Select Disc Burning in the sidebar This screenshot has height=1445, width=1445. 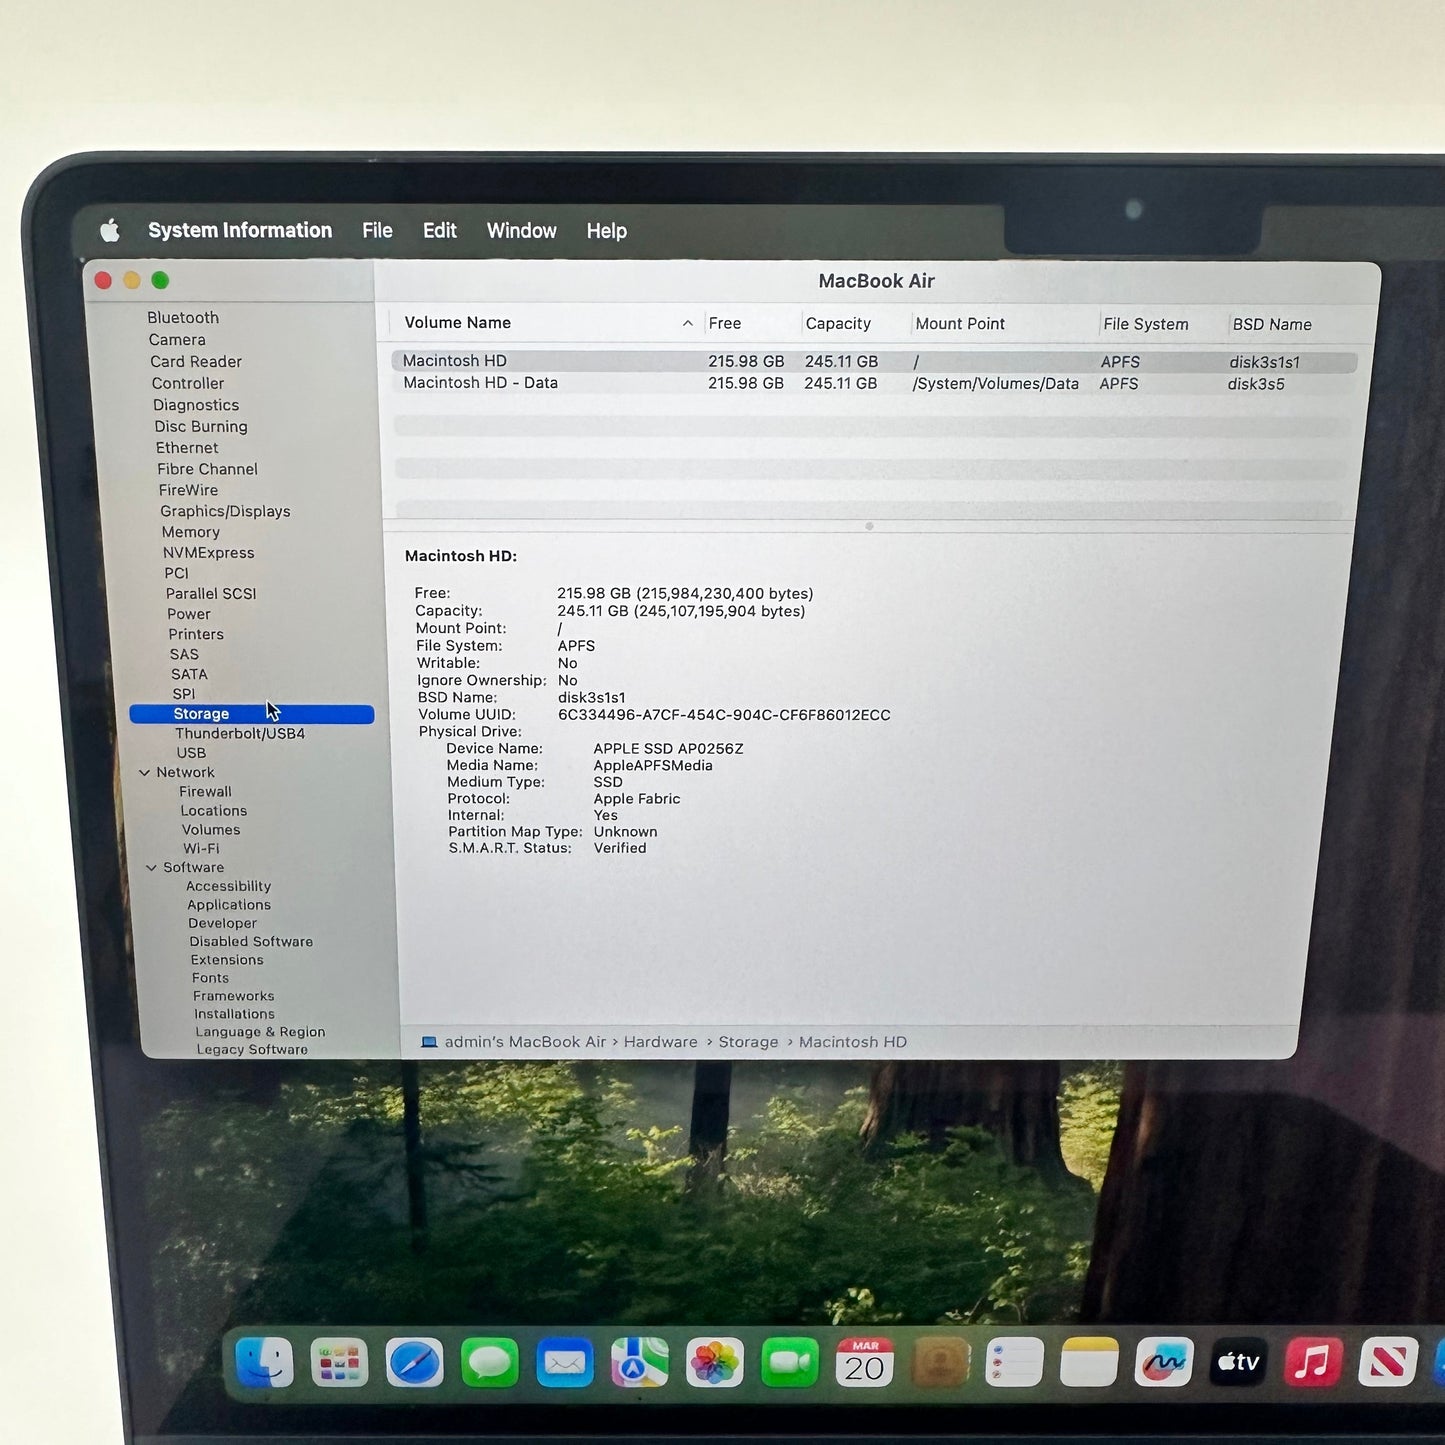pos(201,426)
